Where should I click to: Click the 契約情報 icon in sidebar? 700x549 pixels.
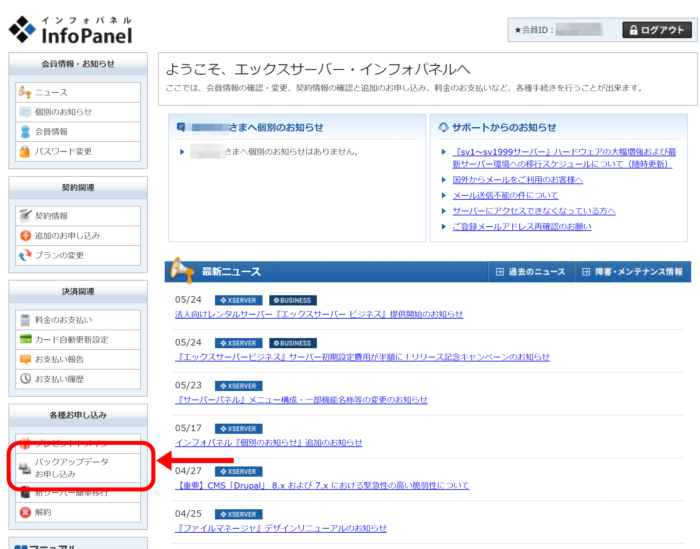click(x=26, y=215)
